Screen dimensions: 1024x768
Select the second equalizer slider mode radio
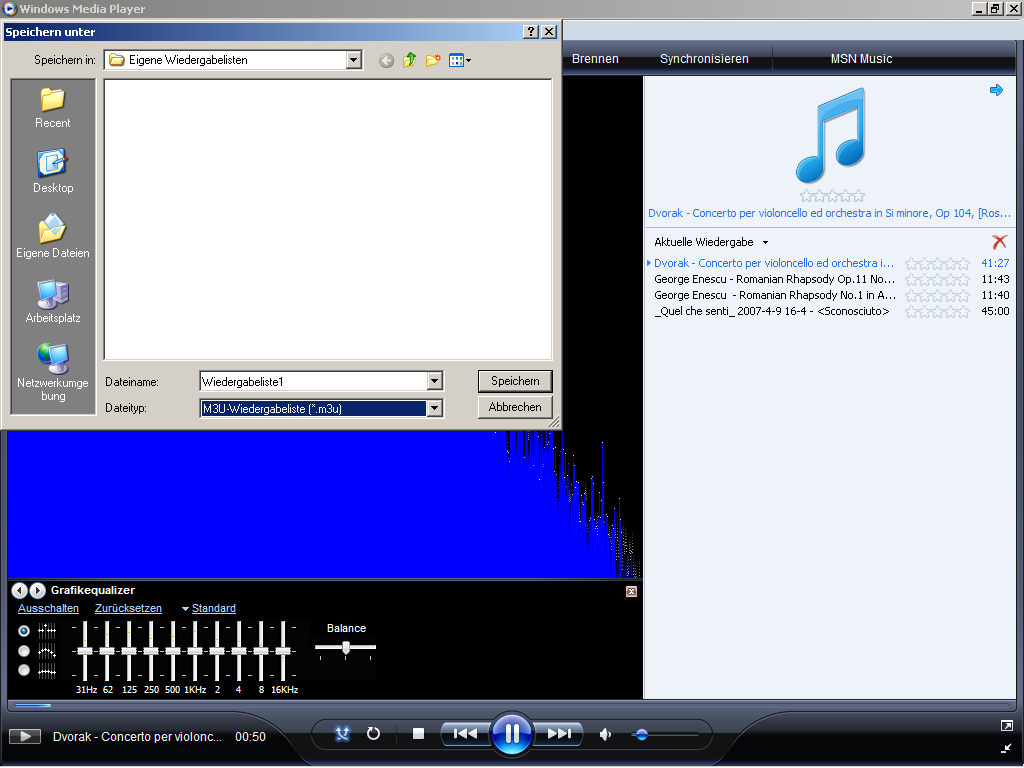tap(24, 651)
